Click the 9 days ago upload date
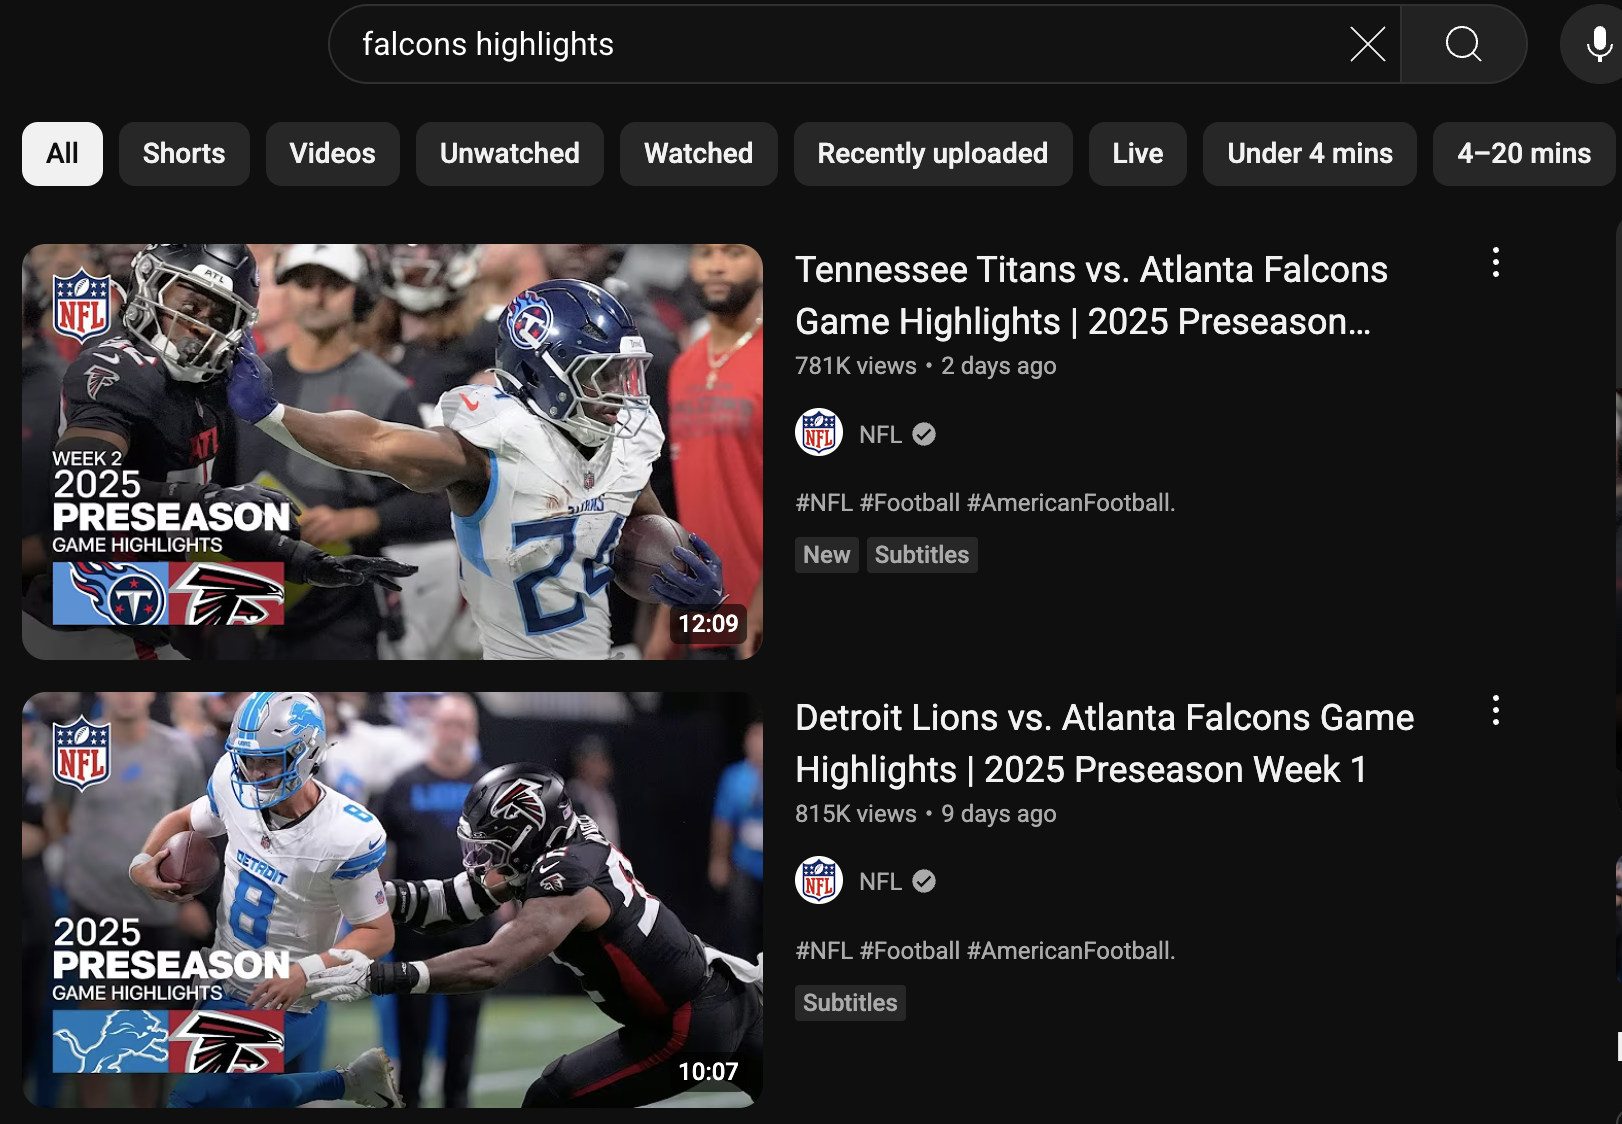Screen dimensions: 1622x1124 999,814
